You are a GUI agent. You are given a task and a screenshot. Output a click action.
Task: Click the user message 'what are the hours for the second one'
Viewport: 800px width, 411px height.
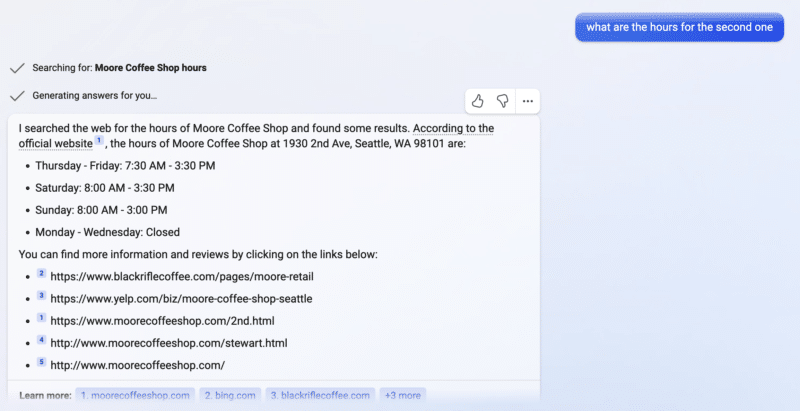click(680, 28)
